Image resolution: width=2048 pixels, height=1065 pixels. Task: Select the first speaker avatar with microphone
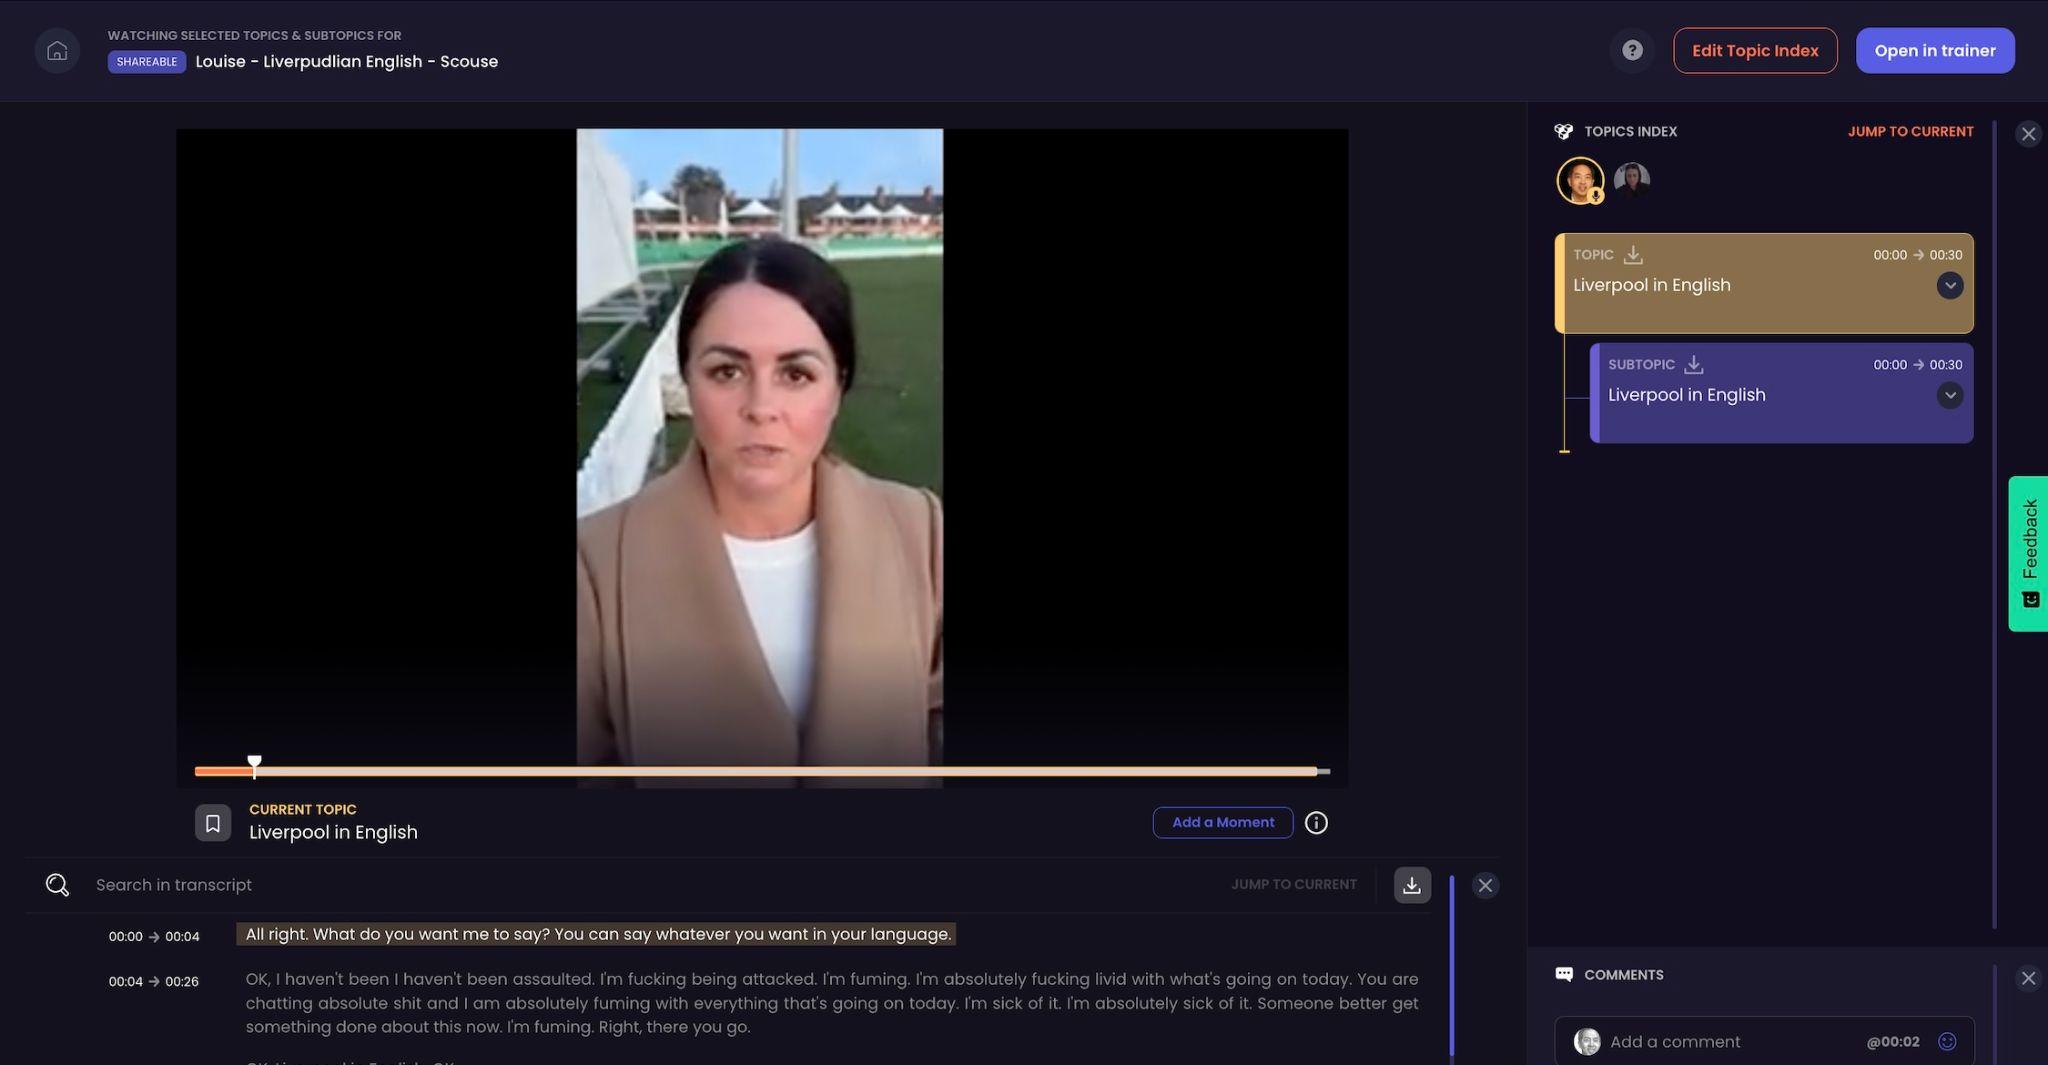click(1581, 181)
